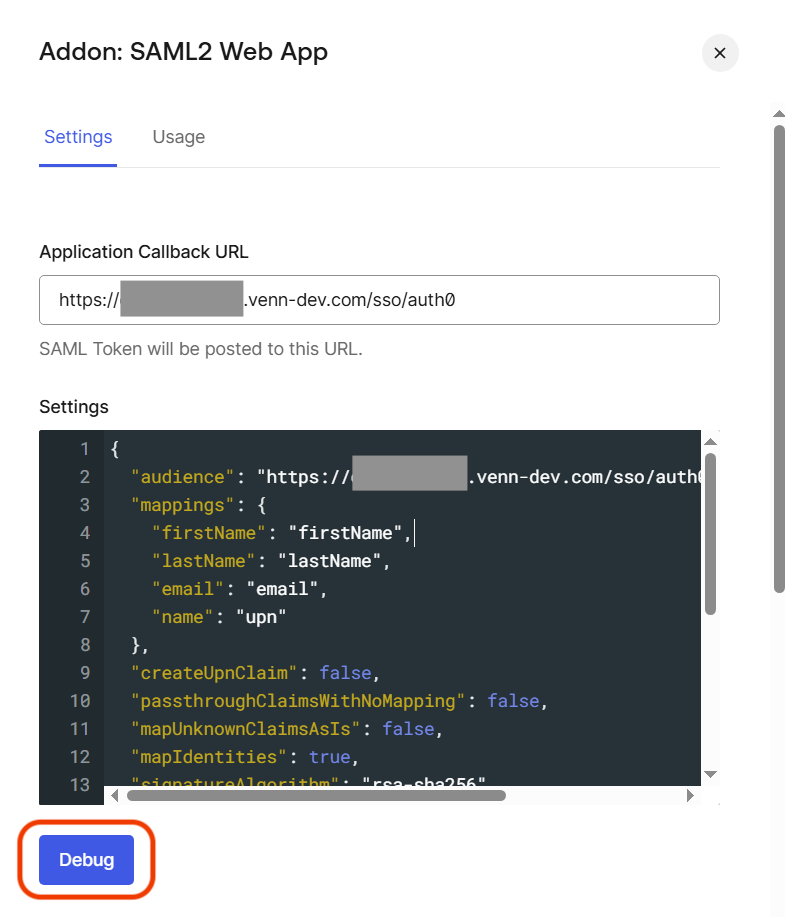Click the dialog's outer vertical scrollbar
Image resolution: width=785 pixels, height=917 pixels.
pyautogui.click(x=779, y=359)
